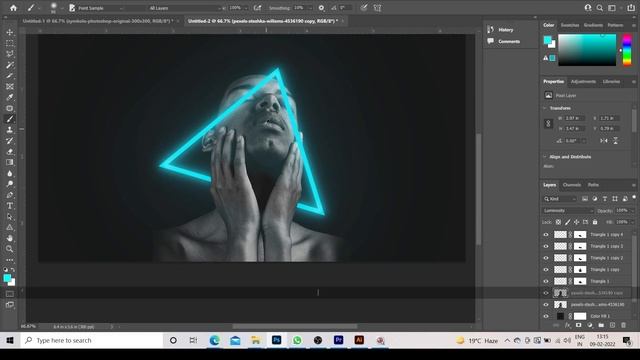640x360 pixels.
Task: Create a new group folder icon
Action: pyautogui.click(x=601, y=325)
